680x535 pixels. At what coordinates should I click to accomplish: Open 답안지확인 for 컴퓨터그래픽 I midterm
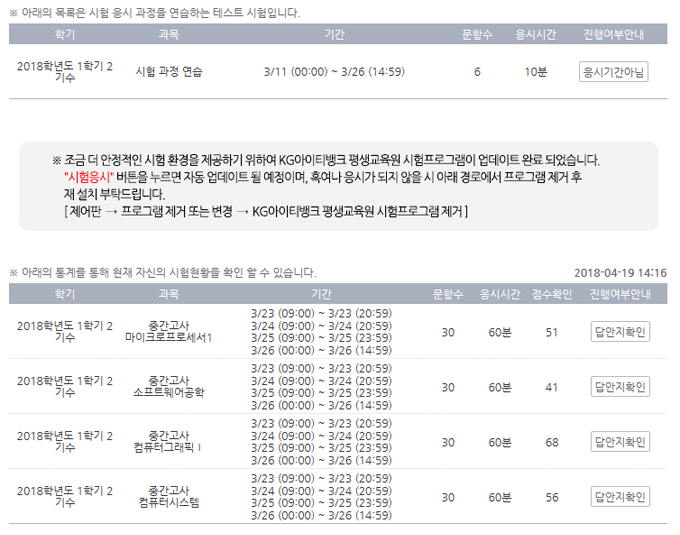[x=620, y=442]
